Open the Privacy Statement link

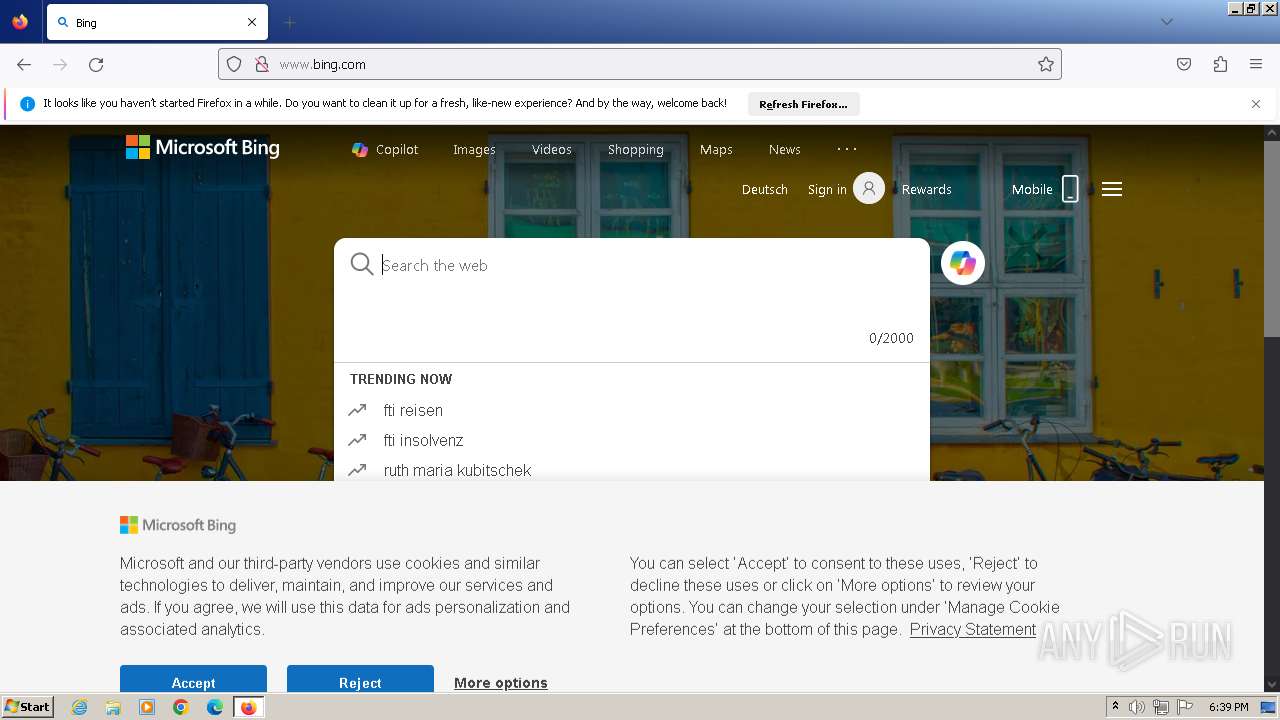[x=973, y=629]
